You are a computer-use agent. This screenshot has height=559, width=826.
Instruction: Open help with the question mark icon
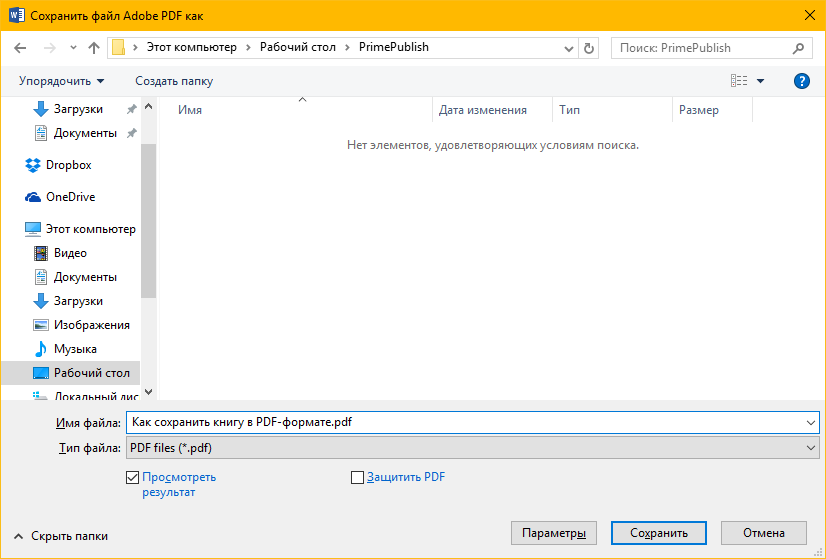(x=801, y=81)
